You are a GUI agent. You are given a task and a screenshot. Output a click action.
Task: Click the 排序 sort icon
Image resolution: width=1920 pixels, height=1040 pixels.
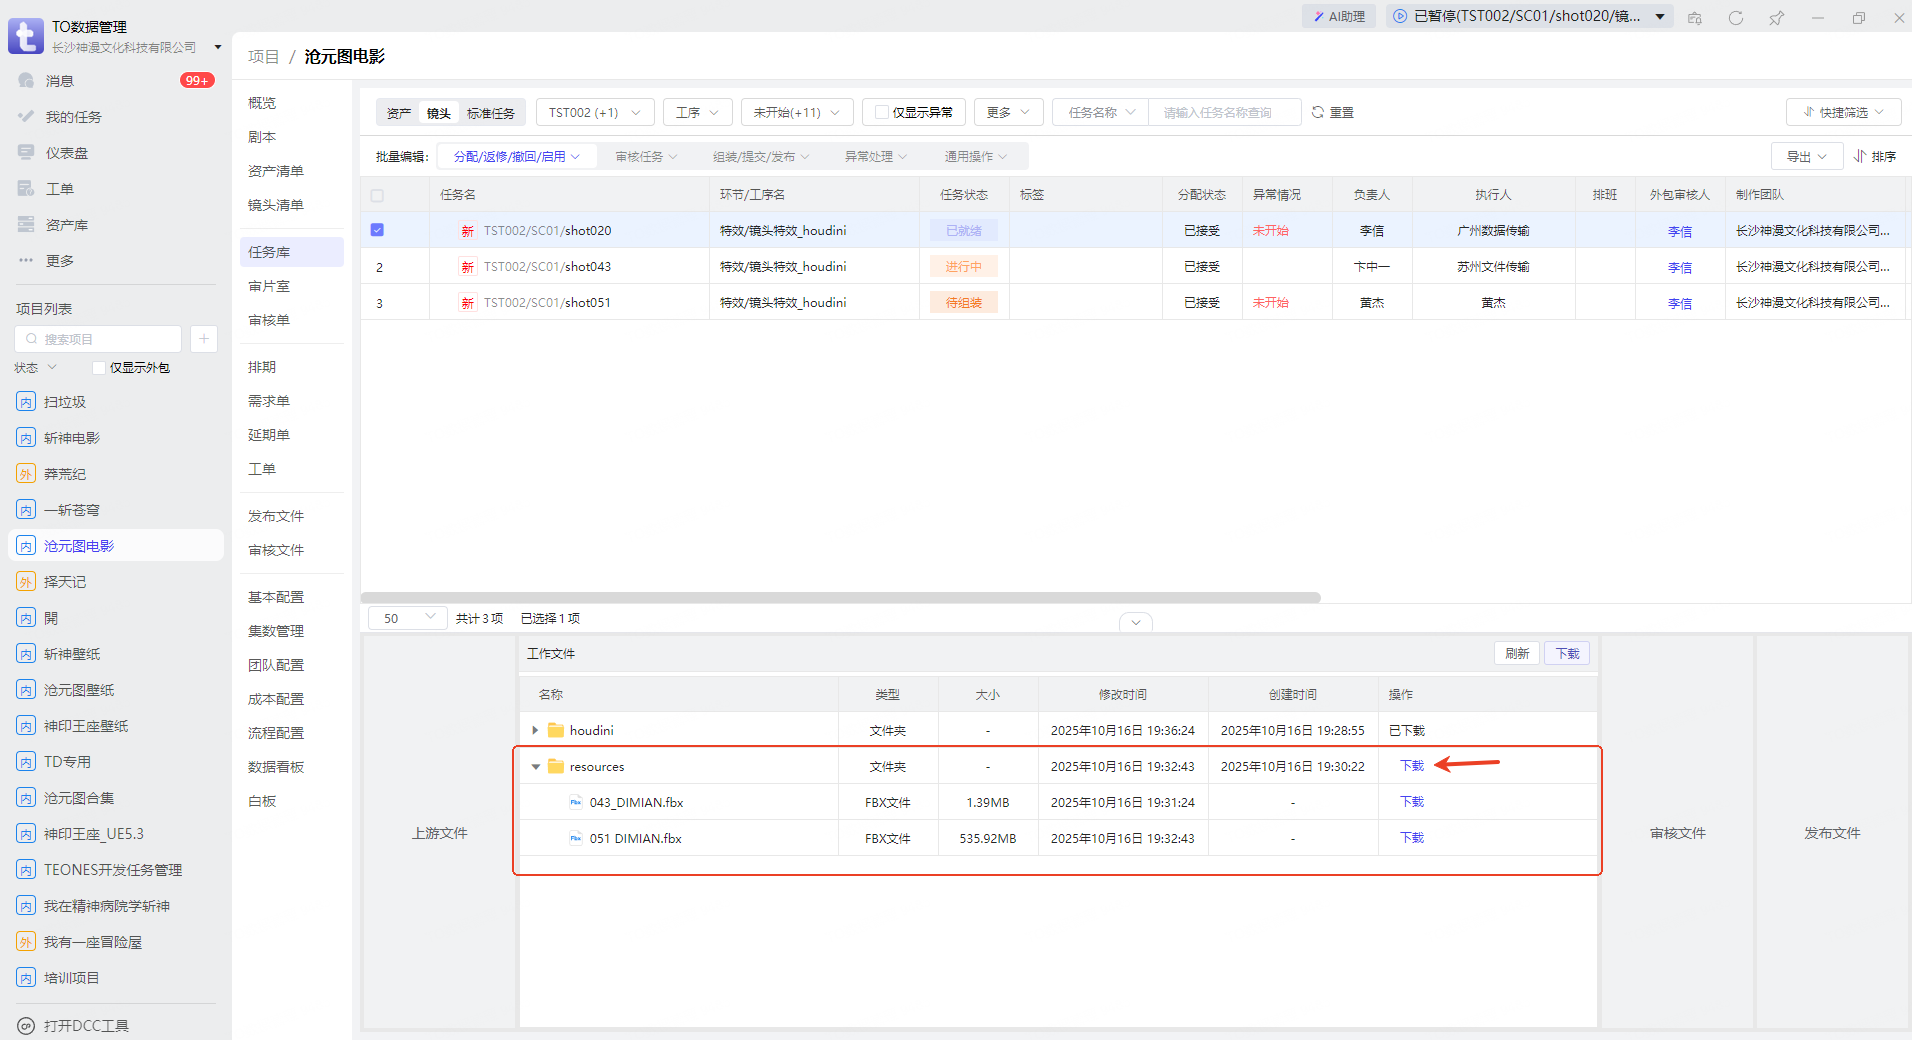click(1860, 157)
